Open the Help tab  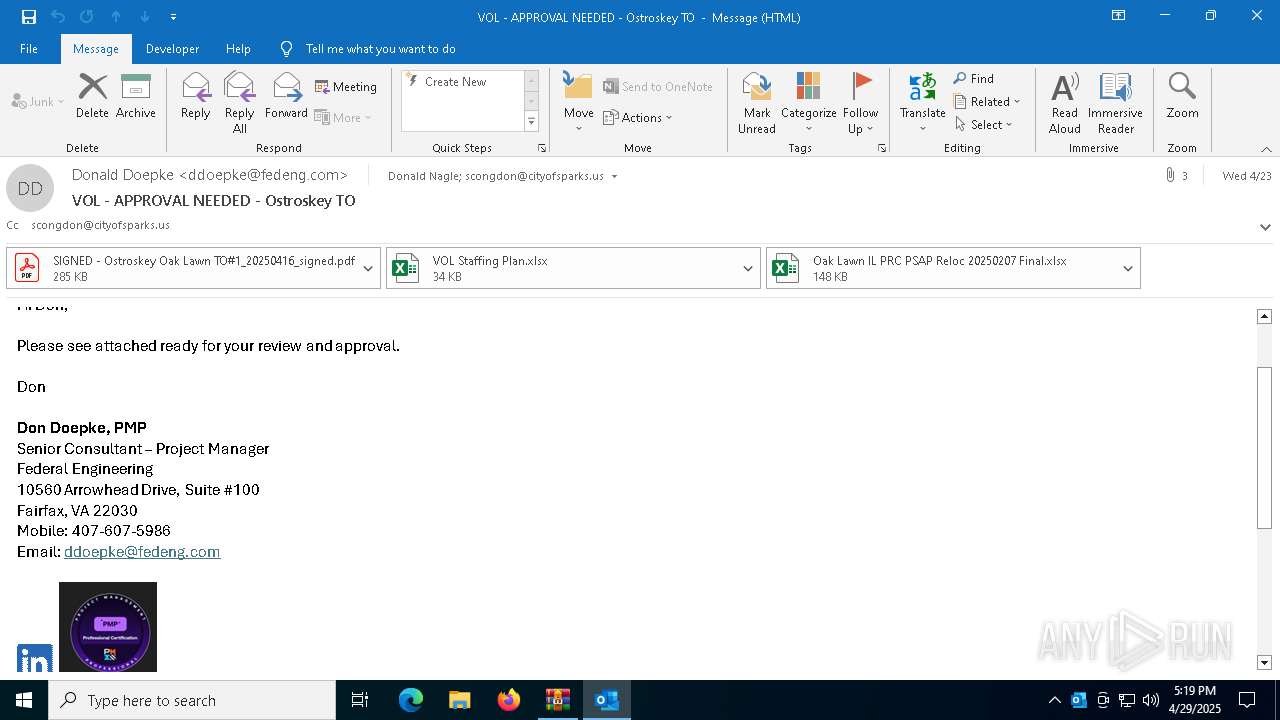238,49
